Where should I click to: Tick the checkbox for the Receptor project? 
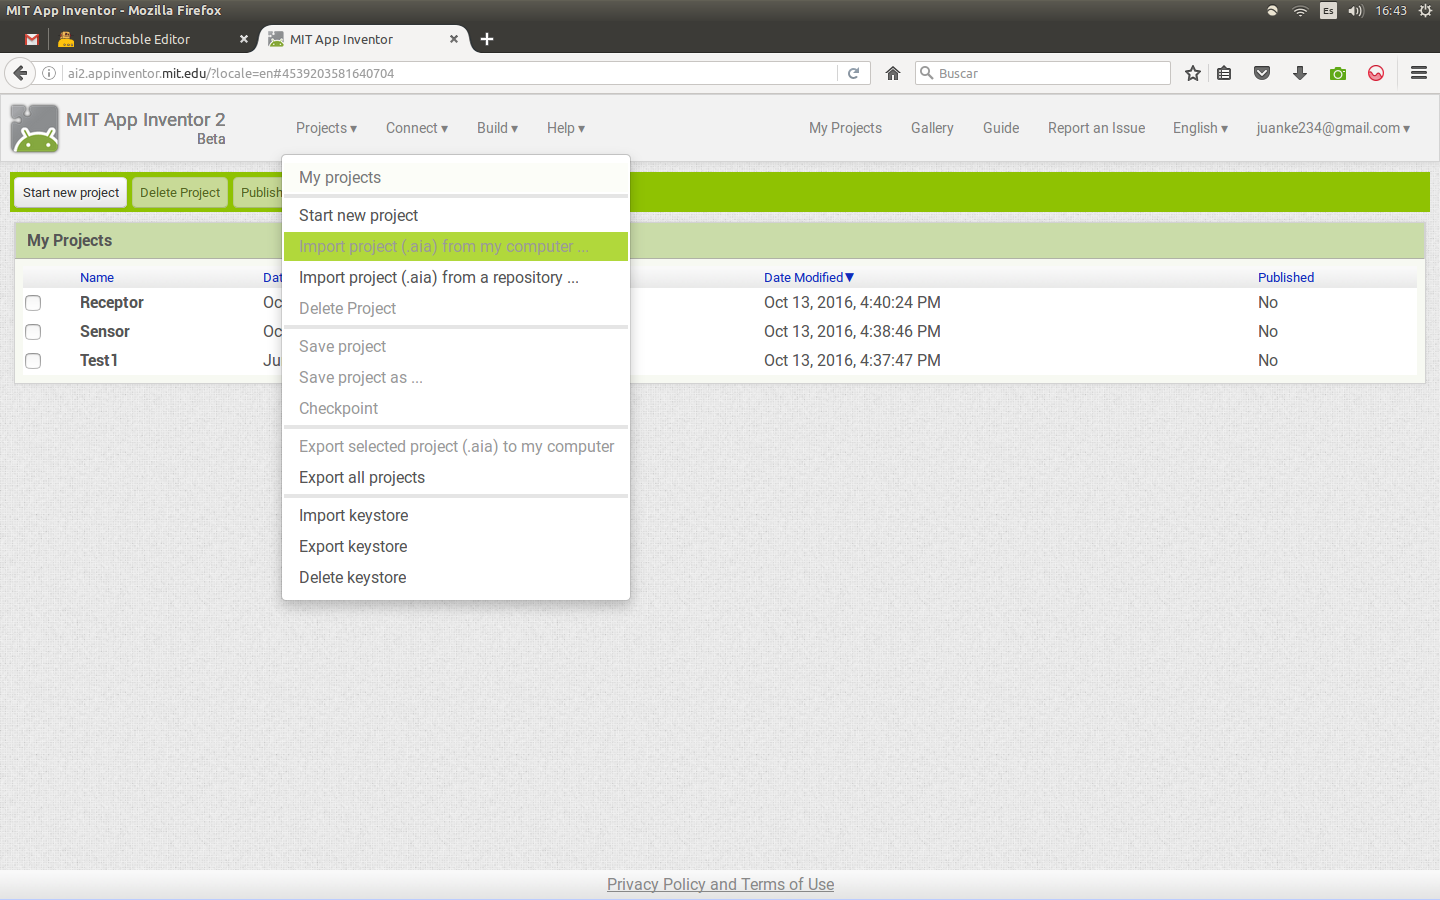[x=33, y=303]
